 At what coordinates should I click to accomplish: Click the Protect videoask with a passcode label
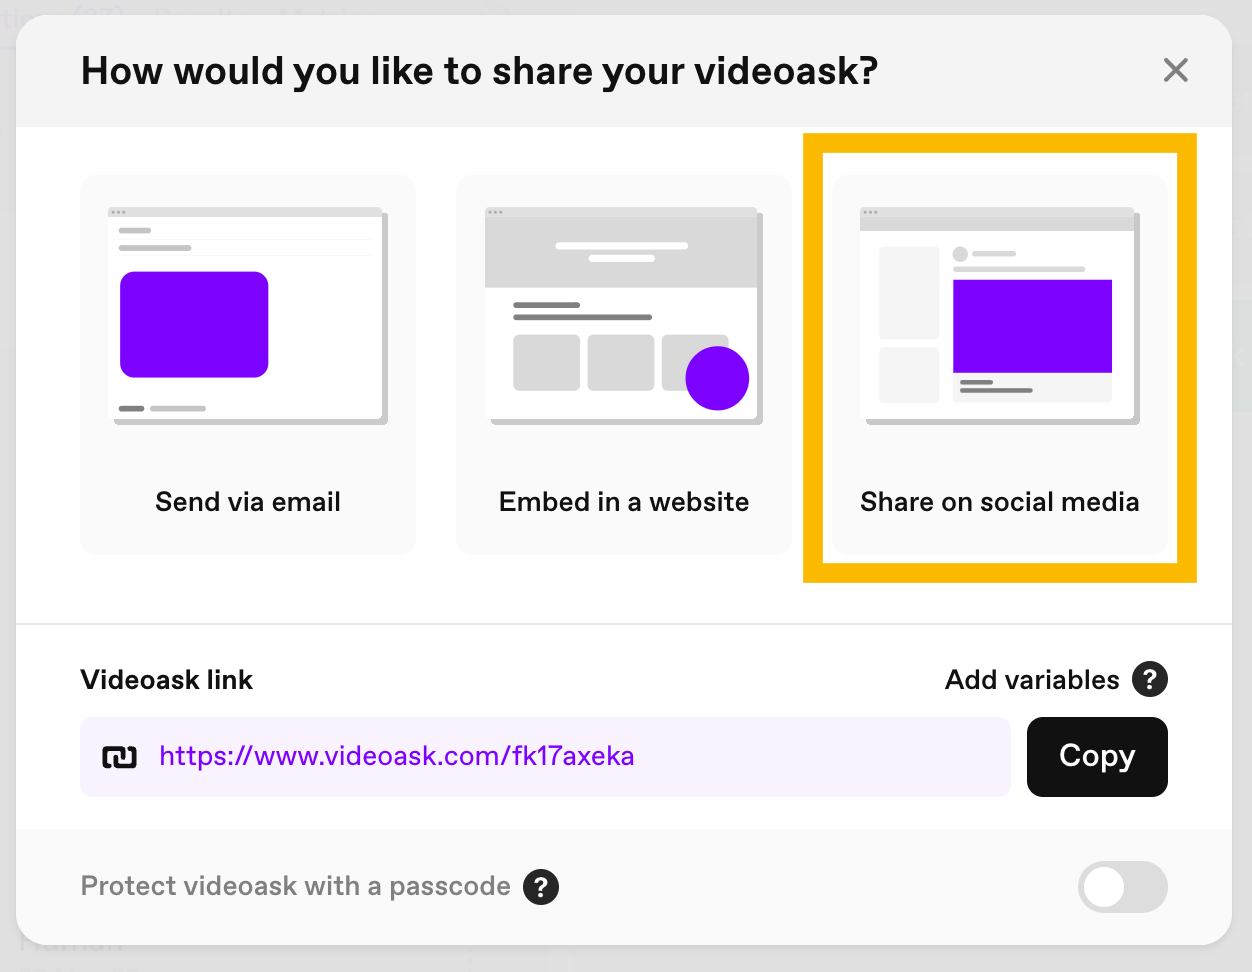[296, 886]
